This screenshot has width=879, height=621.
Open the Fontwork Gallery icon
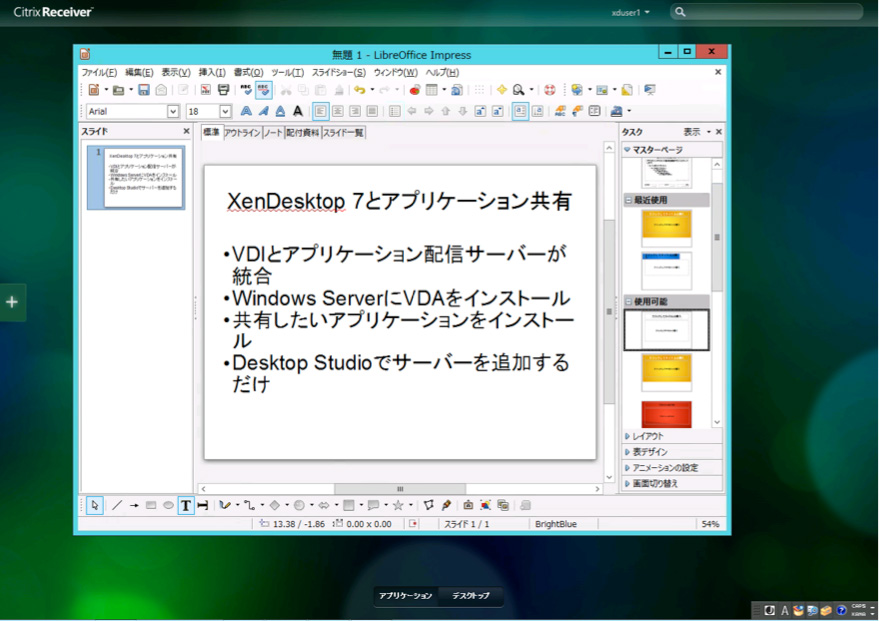[468, 506]
